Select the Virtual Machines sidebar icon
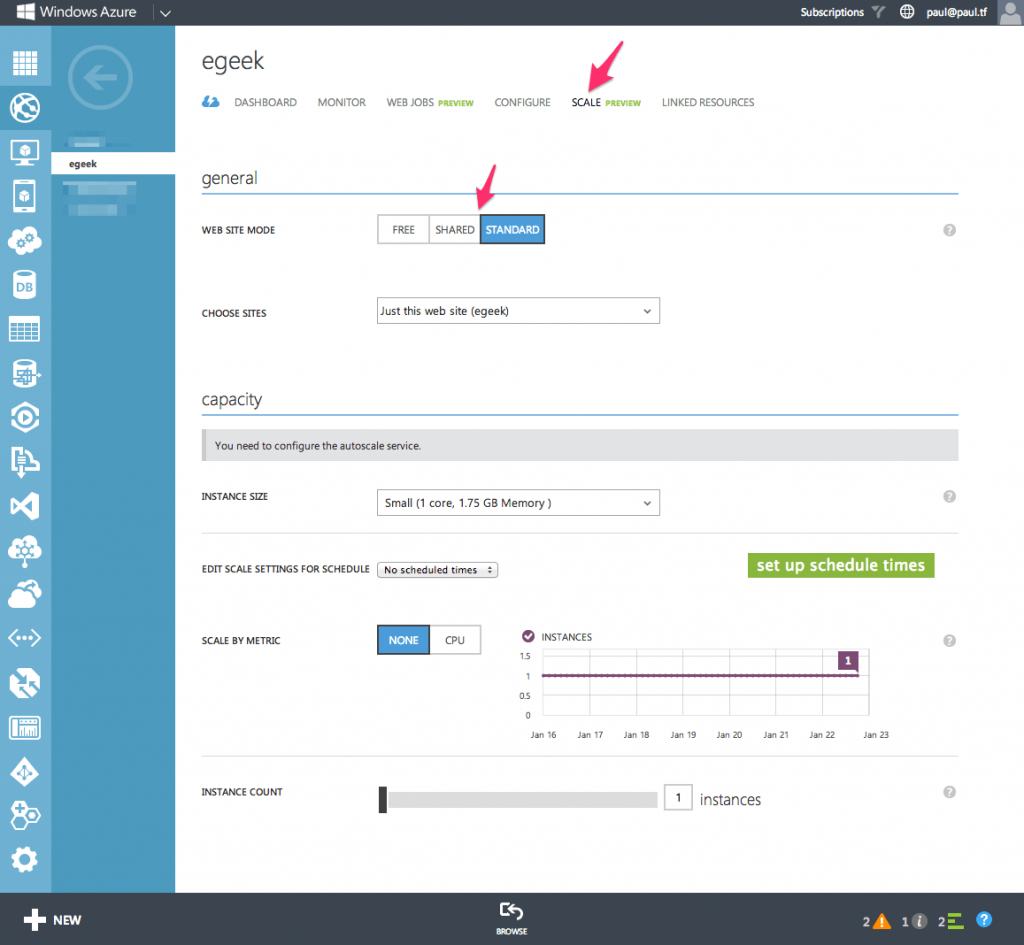The height and width of the screenshot is (945, 1024). (x=25, y=152)
